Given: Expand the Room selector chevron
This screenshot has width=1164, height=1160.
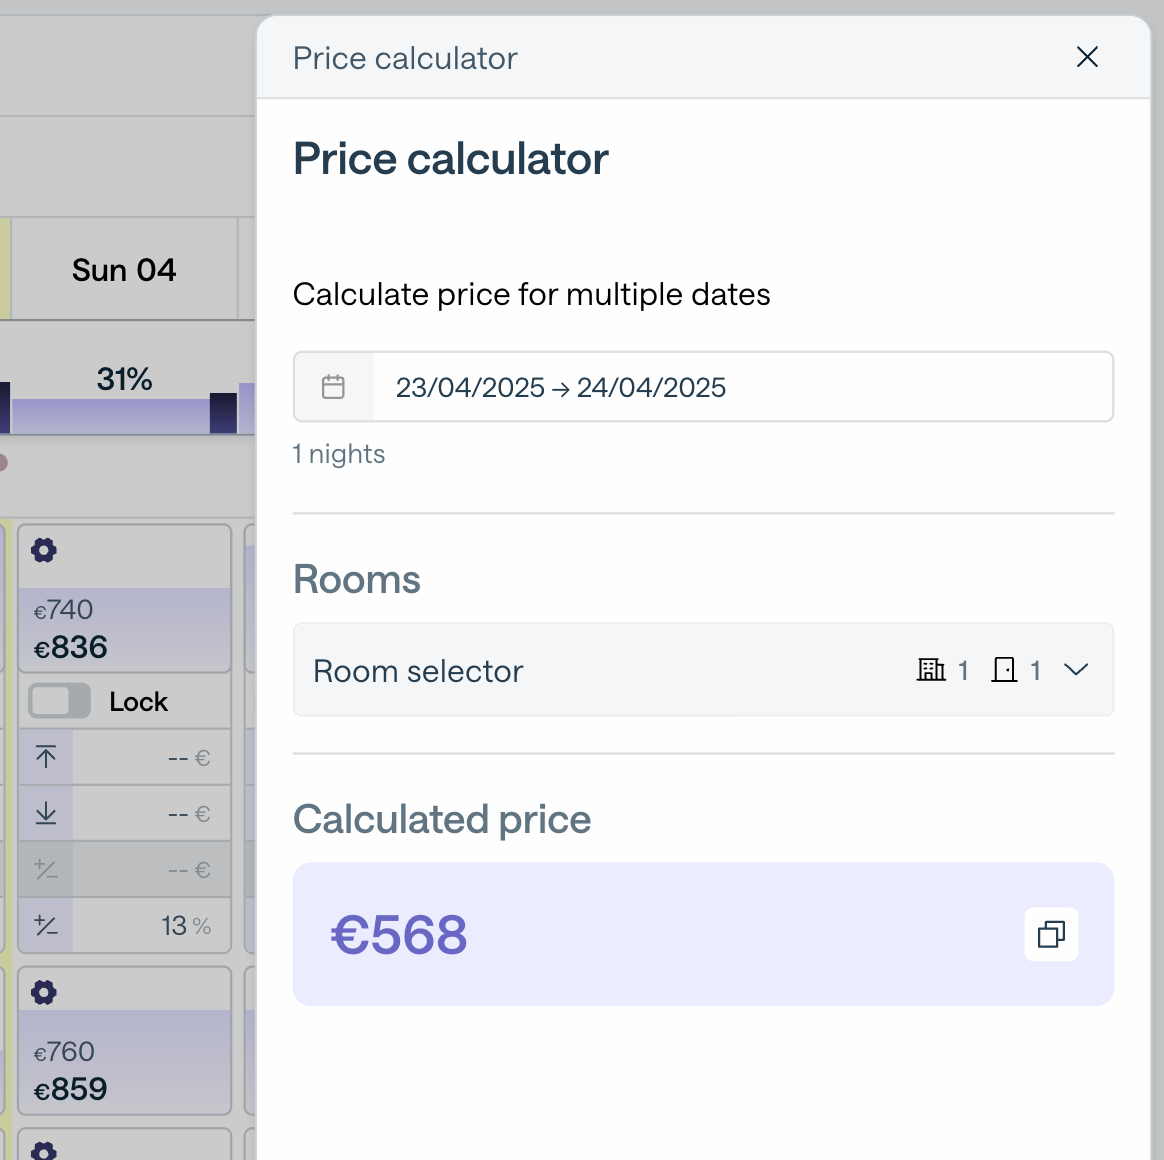Looking at the screenshot, I should coord(1076,670).
